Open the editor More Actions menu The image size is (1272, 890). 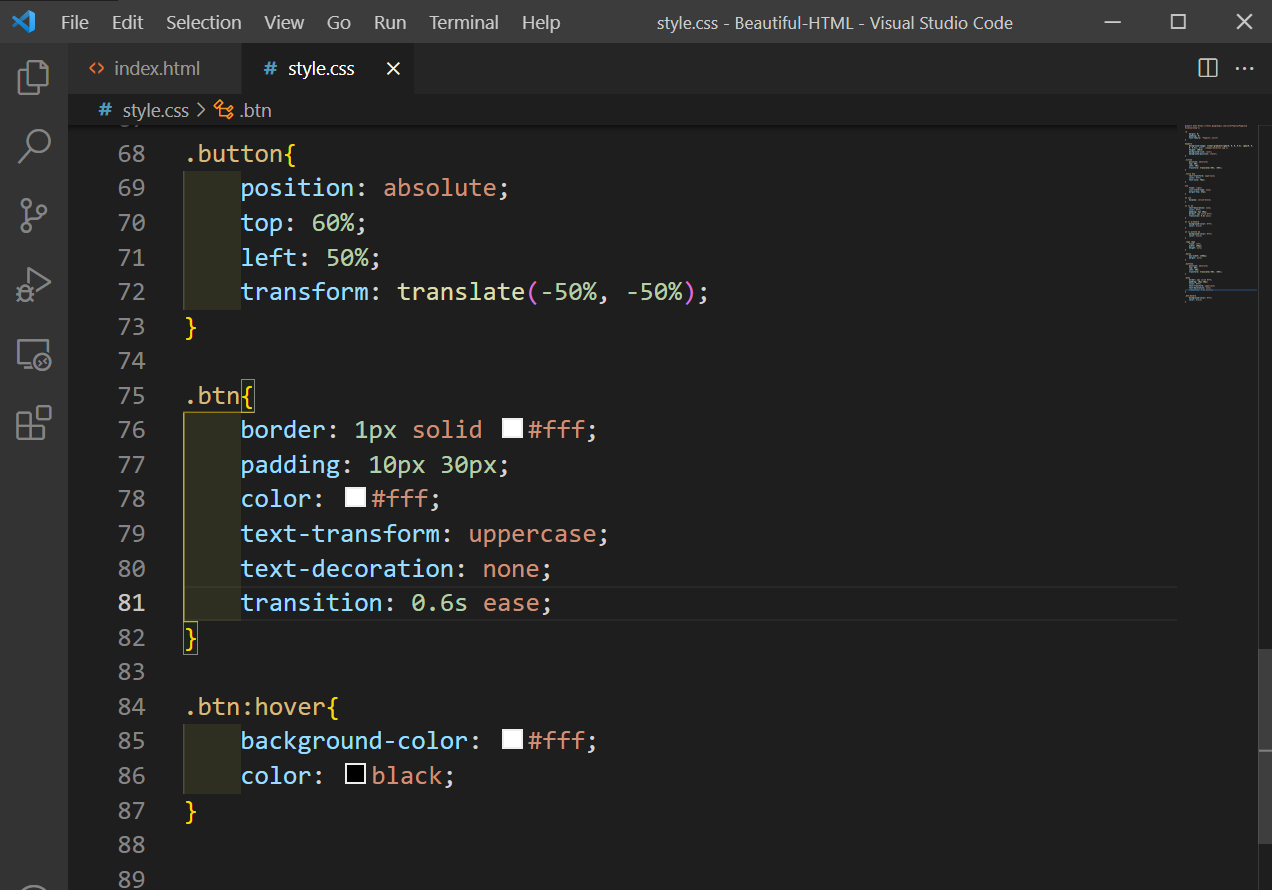pyautogui.click(x=1244, y=68)
